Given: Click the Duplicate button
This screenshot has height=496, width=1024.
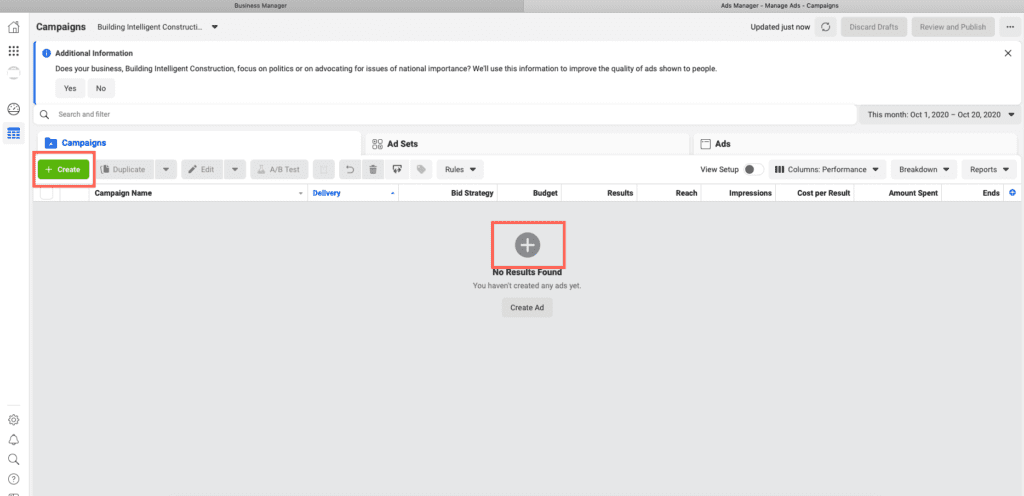Looking at the screenshot, I should (125, 169).
